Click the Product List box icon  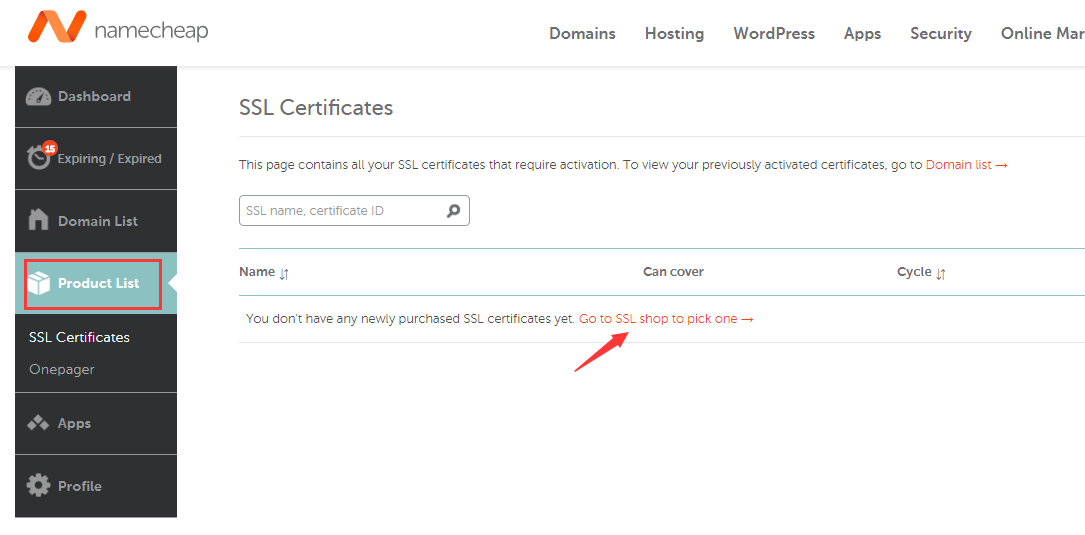39,284
